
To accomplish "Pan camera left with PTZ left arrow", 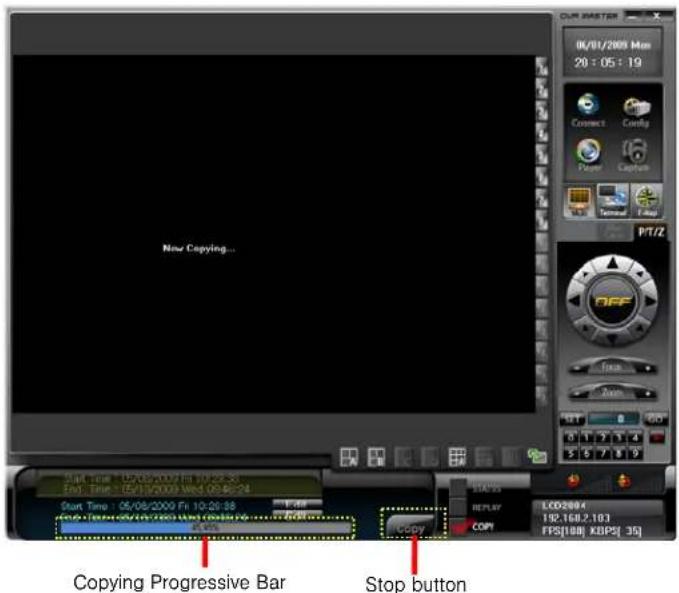I will tap(574, 301).
